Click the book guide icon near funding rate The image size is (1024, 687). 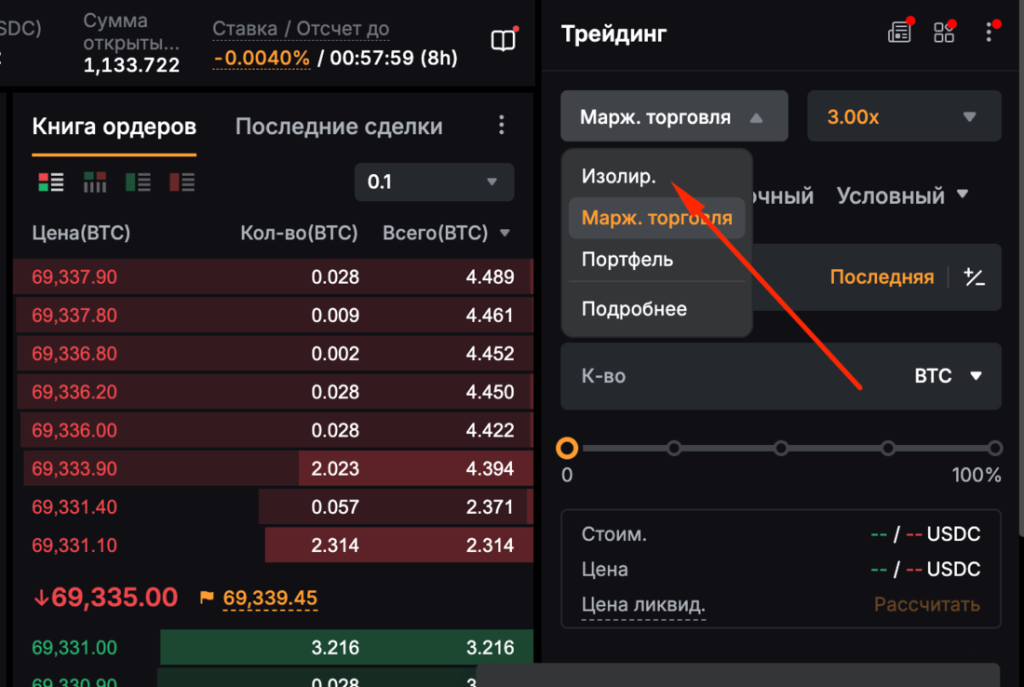pyautogui.click(x=503, y=40)
